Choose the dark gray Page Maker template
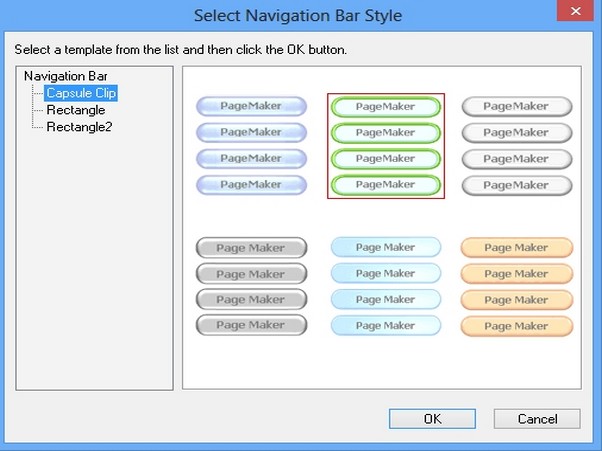Image resolution: width=602 pixels, height=451 pixels. point(251,286)
